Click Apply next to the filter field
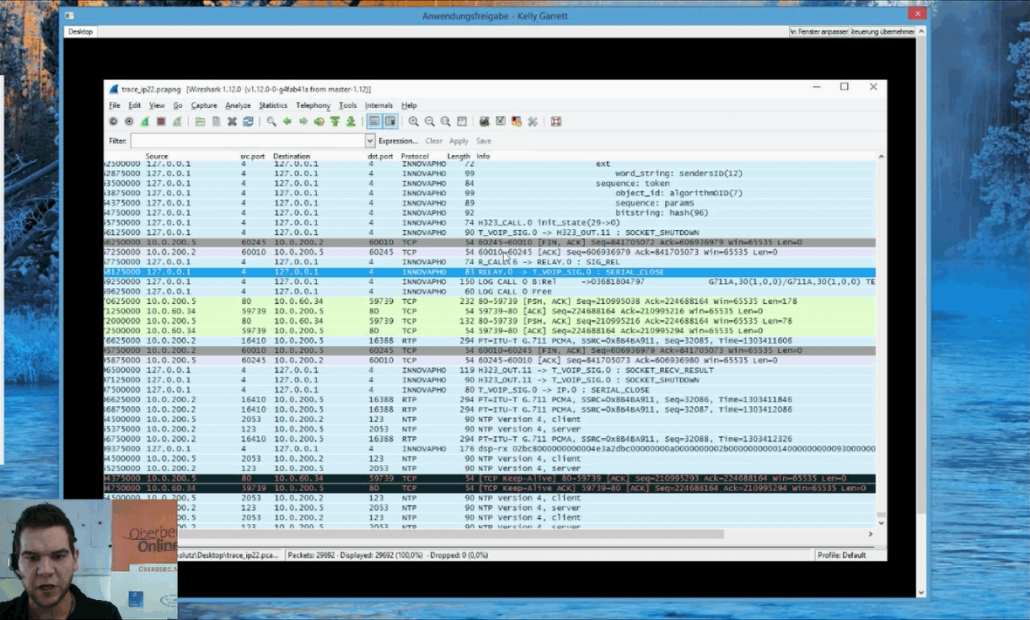 coord(458,141)
